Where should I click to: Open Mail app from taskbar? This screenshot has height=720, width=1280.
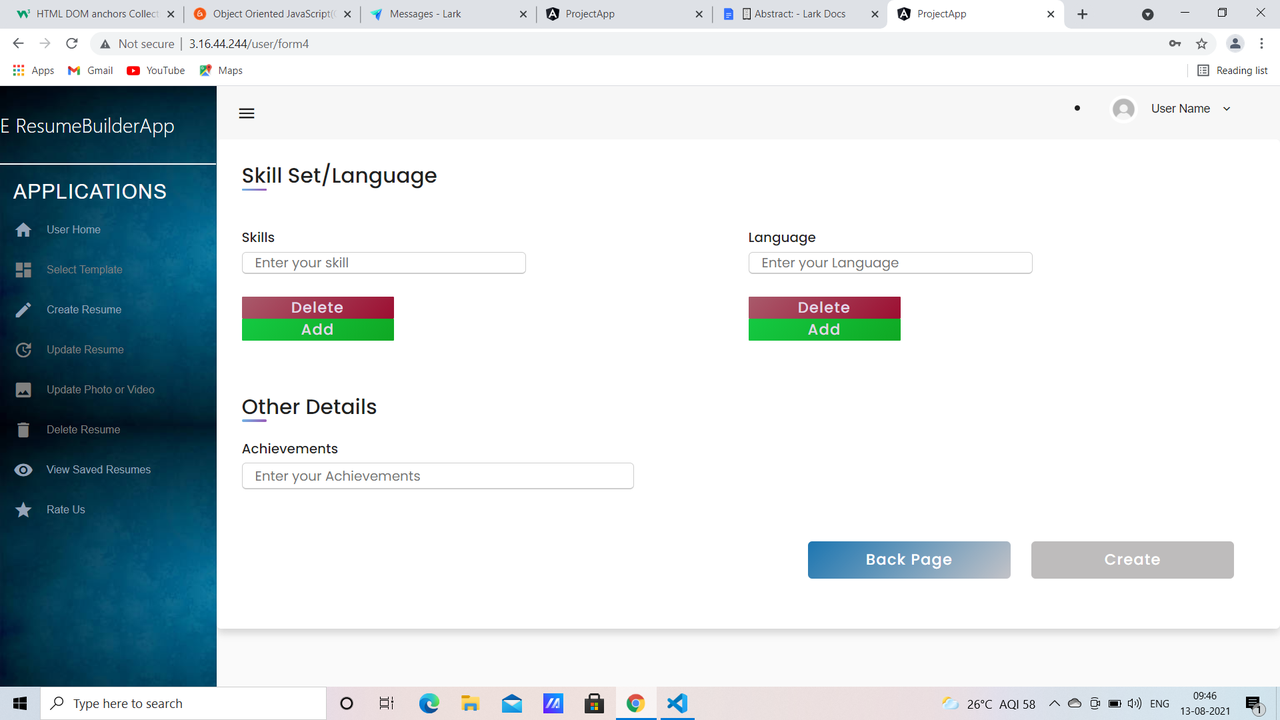512,703
